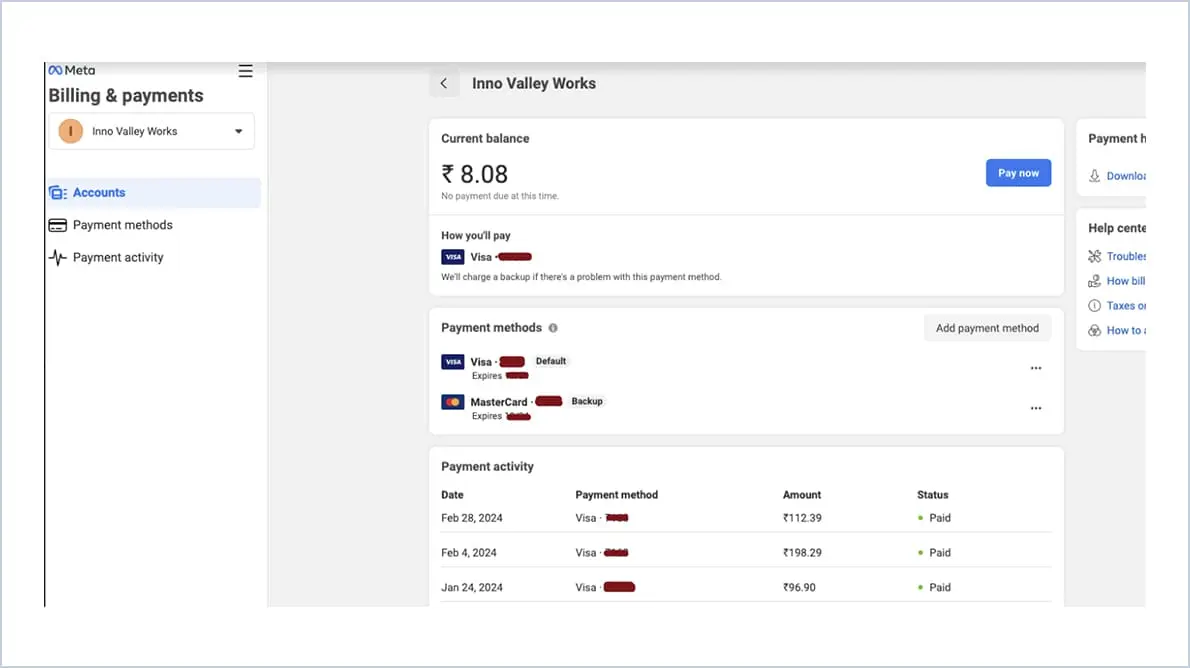The width and height of the screenshot is (1190, 668).
Task: Click the Date column header
Action: (452, 495)
